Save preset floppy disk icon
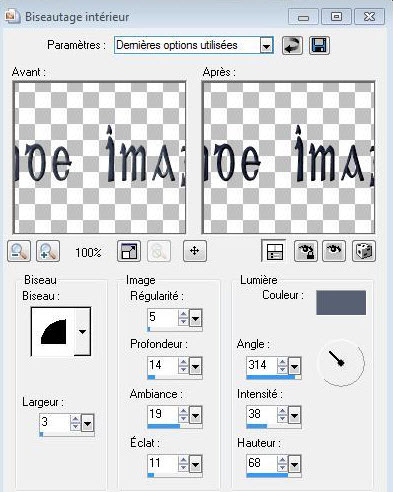This screenshot has height=492, width=393. [x=319, y=45]
